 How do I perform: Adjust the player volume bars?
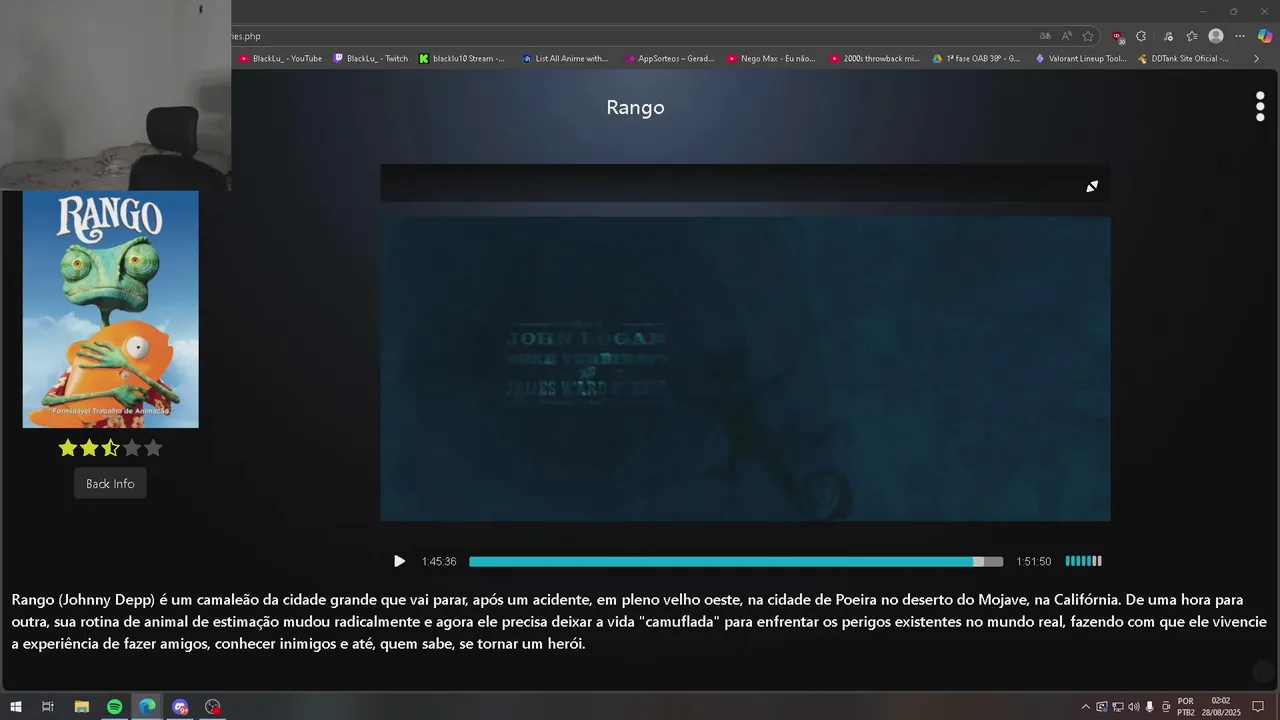[x=1083, y=562]
